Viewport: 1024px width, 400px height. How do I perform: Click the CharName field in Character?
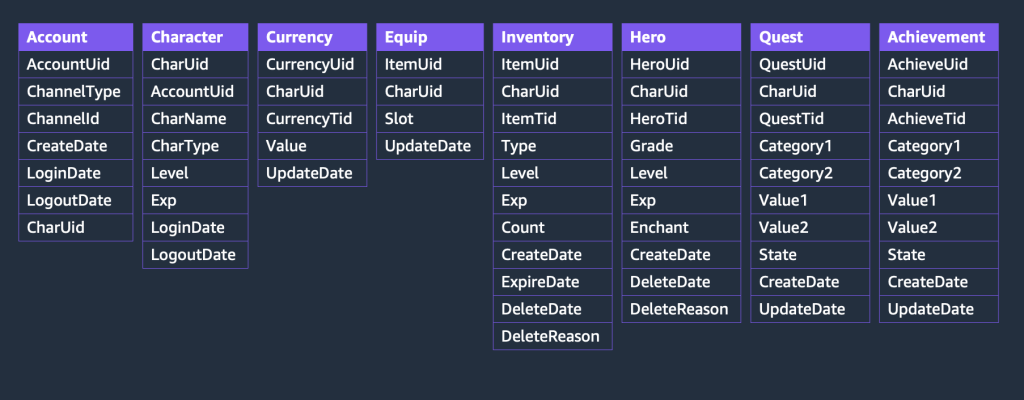pos(195,119)
